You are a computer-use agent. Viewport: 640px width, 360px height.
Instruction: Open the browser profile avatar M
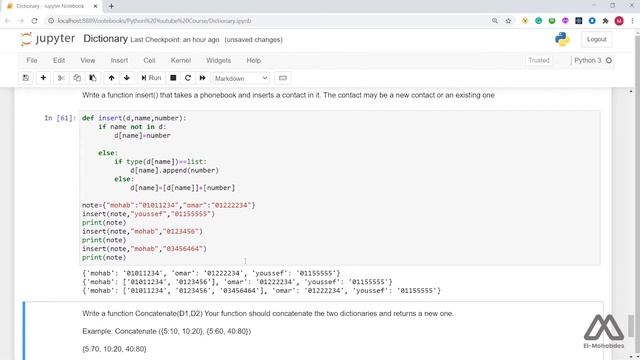point(619,20)
